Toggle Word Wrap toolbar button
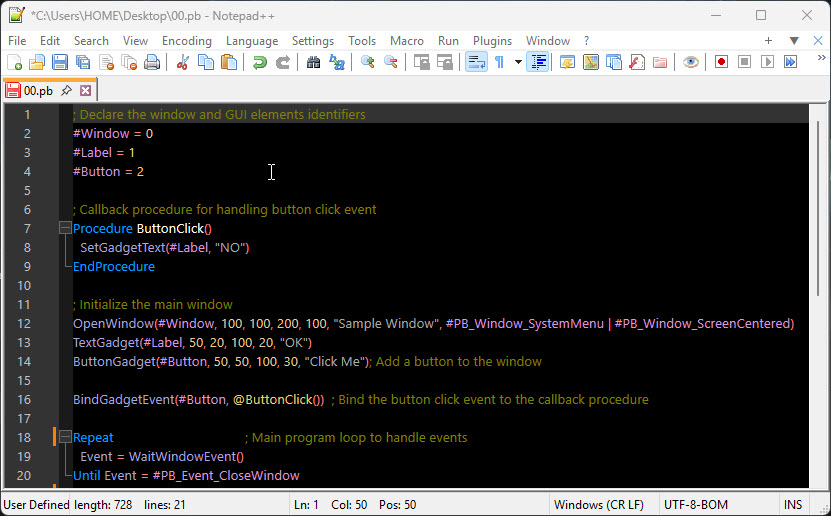Screen dimensions: 831x516 click(x=476, y=63)
